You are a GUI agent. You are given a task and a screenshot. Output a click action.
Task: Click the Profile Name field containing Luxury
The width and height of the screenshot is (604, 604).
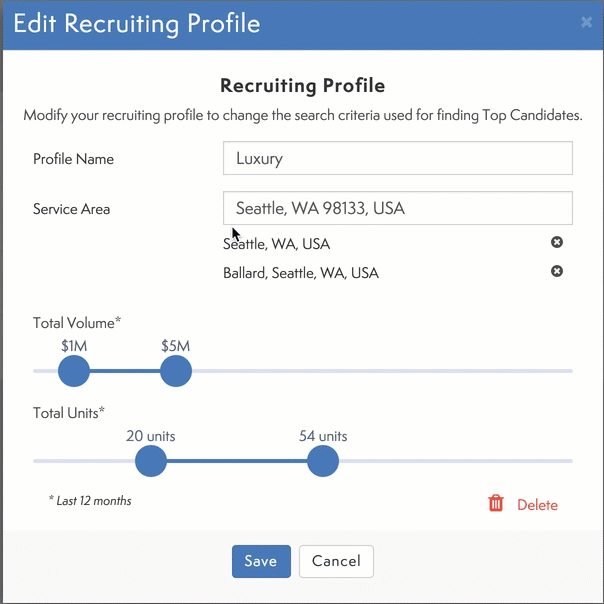tap(398, 158)
